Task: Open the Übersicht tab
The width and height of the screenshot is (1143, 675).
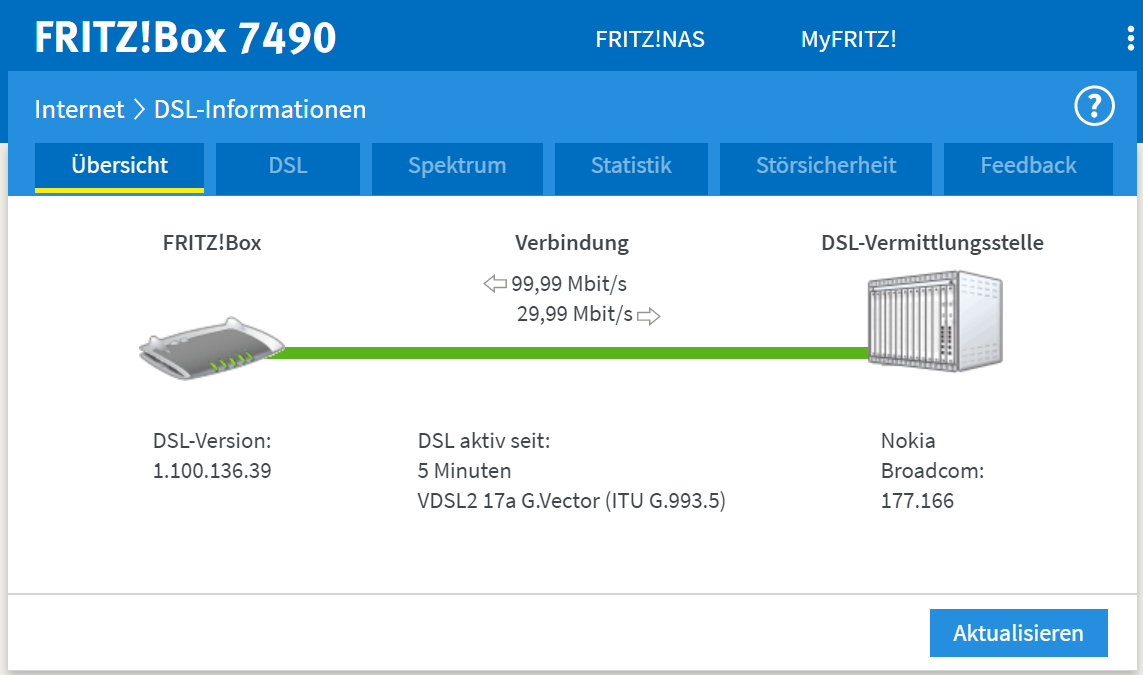Action: (x=120, y=166)
